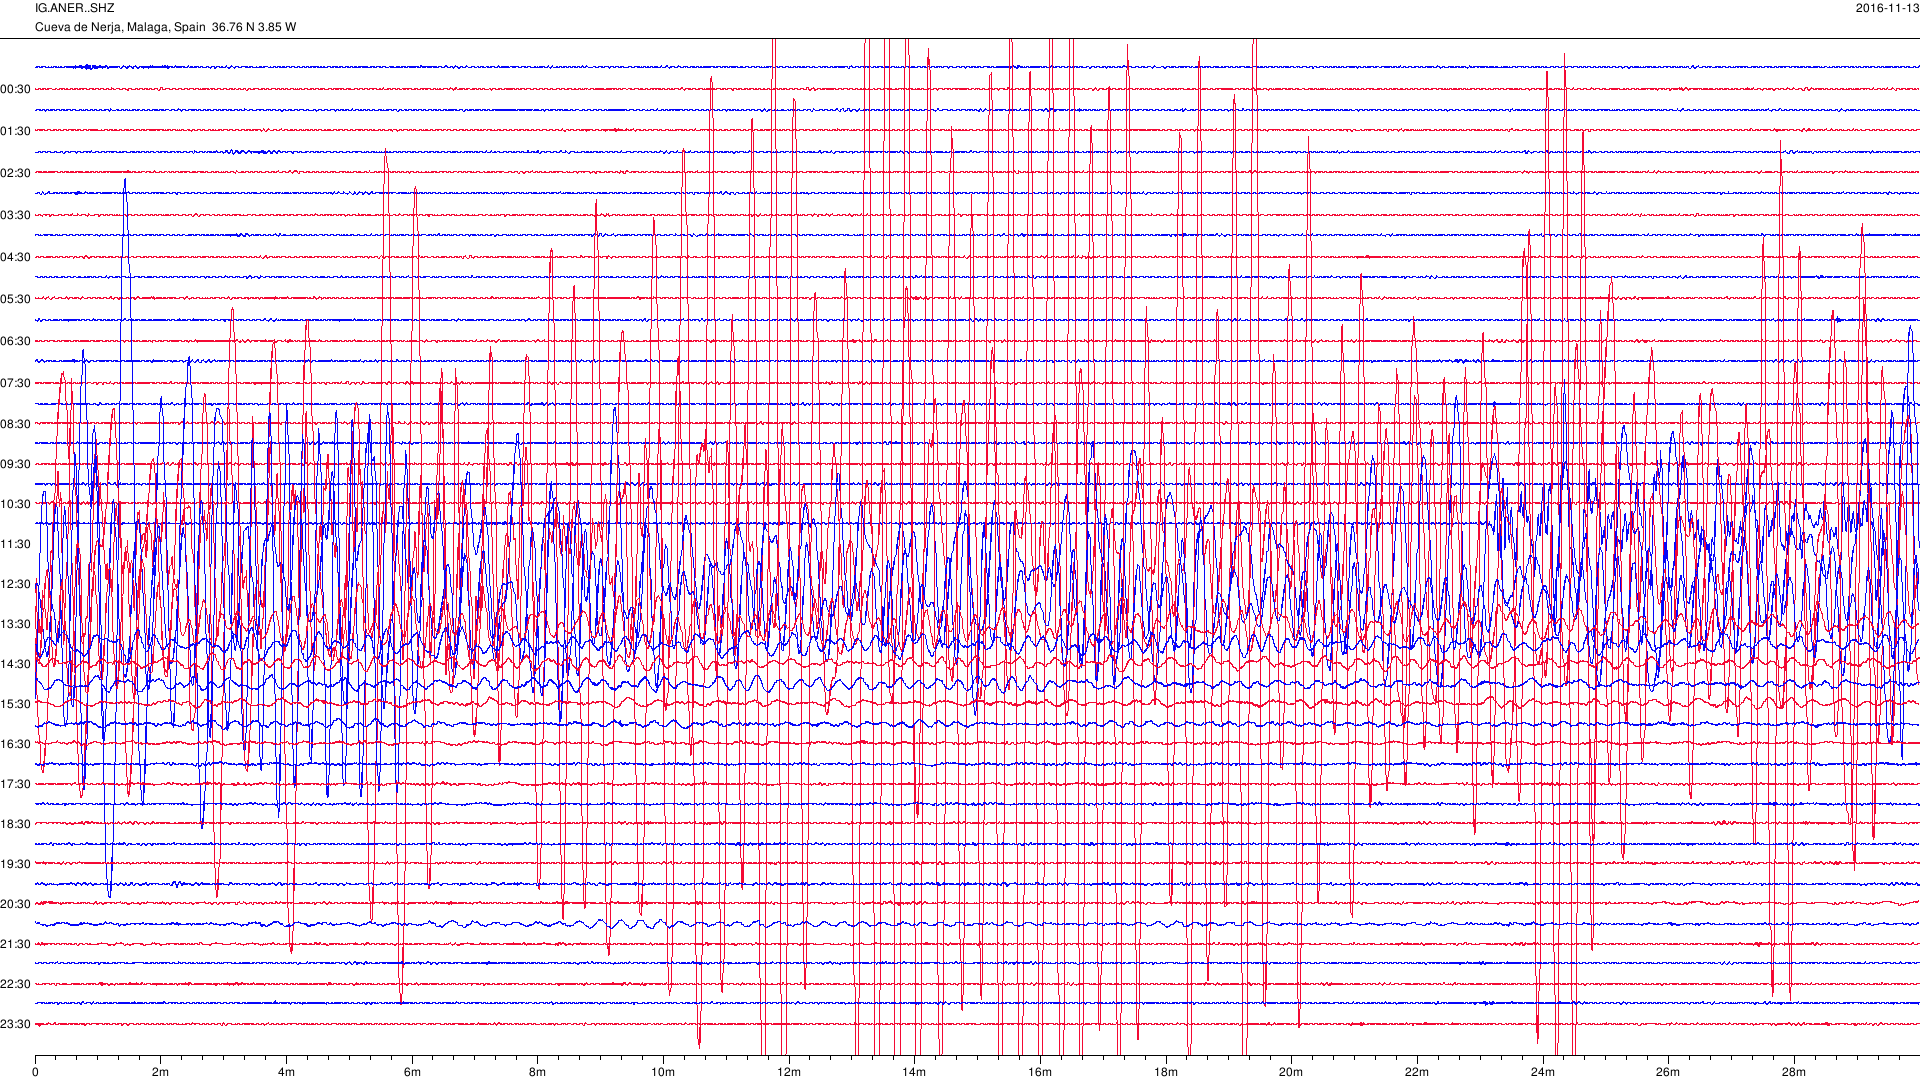Click the 22m axis label

(x=1417, y=1072)
